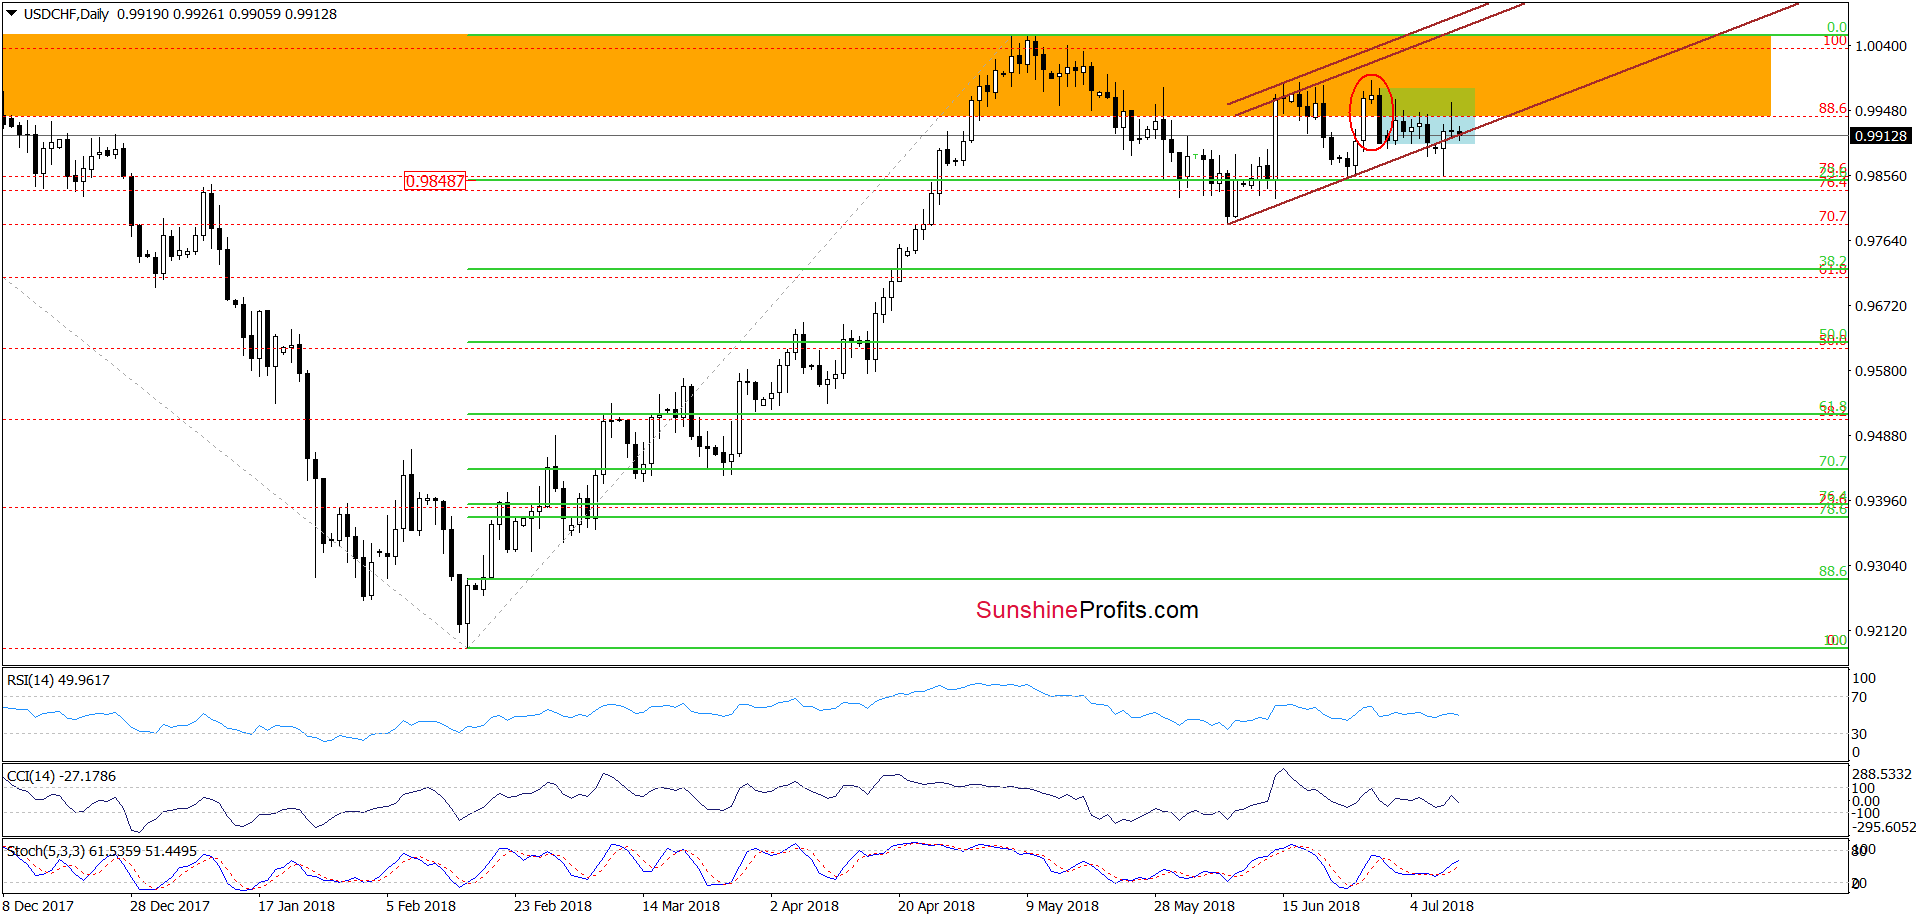Click the 28 Dec 2017 date label
1916x920 pixels.
tap(170, 906)
